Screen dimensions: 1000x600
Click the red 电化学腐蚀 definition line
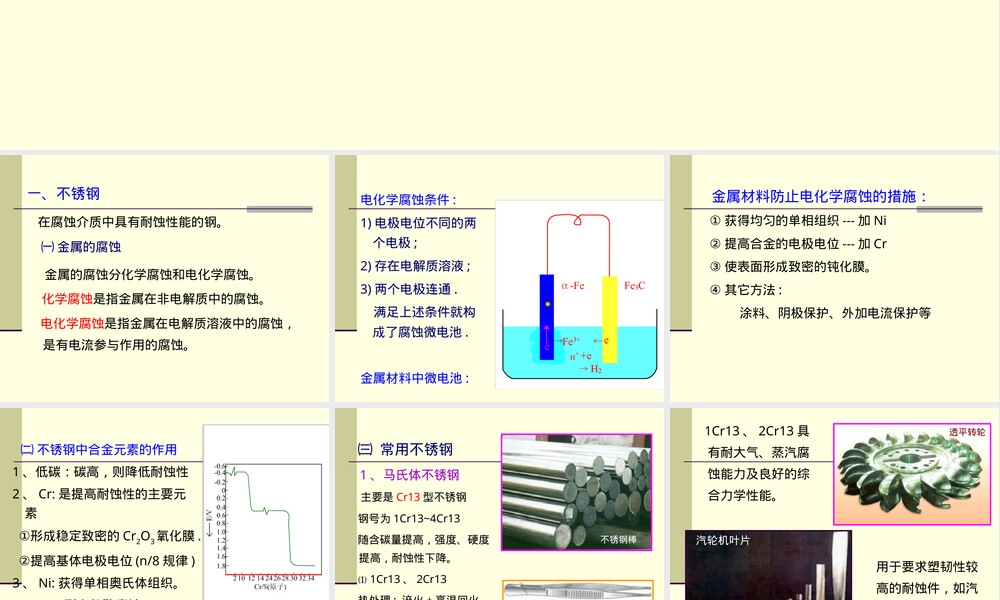tap(167, 323)
